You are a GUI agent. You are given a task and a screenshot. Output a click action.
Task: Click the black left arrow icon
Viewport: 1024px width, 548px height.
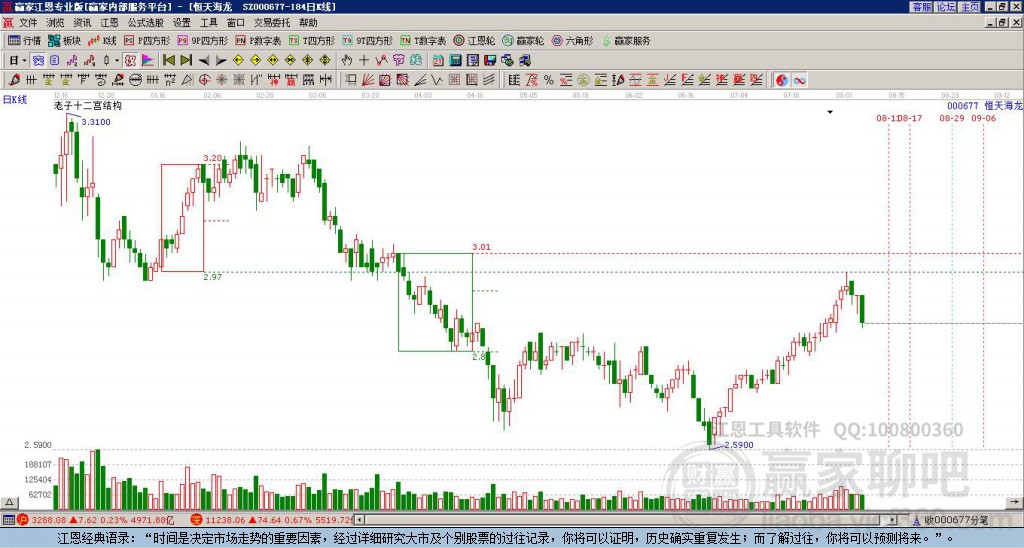click(204, 60)
